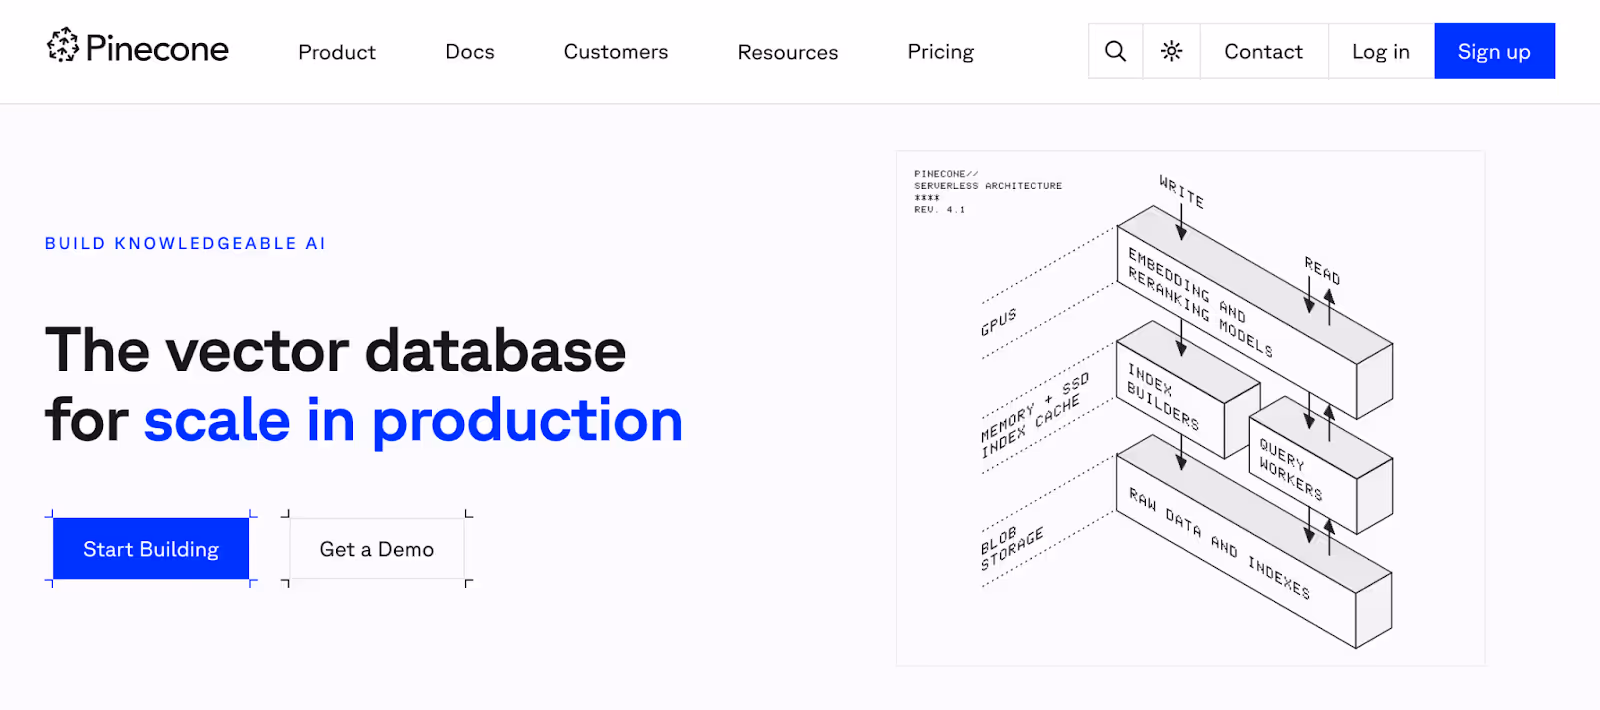The width and height of the screenshot is (1600, 710).
Task: Click the Log in link
Action: click(1381, 51)
